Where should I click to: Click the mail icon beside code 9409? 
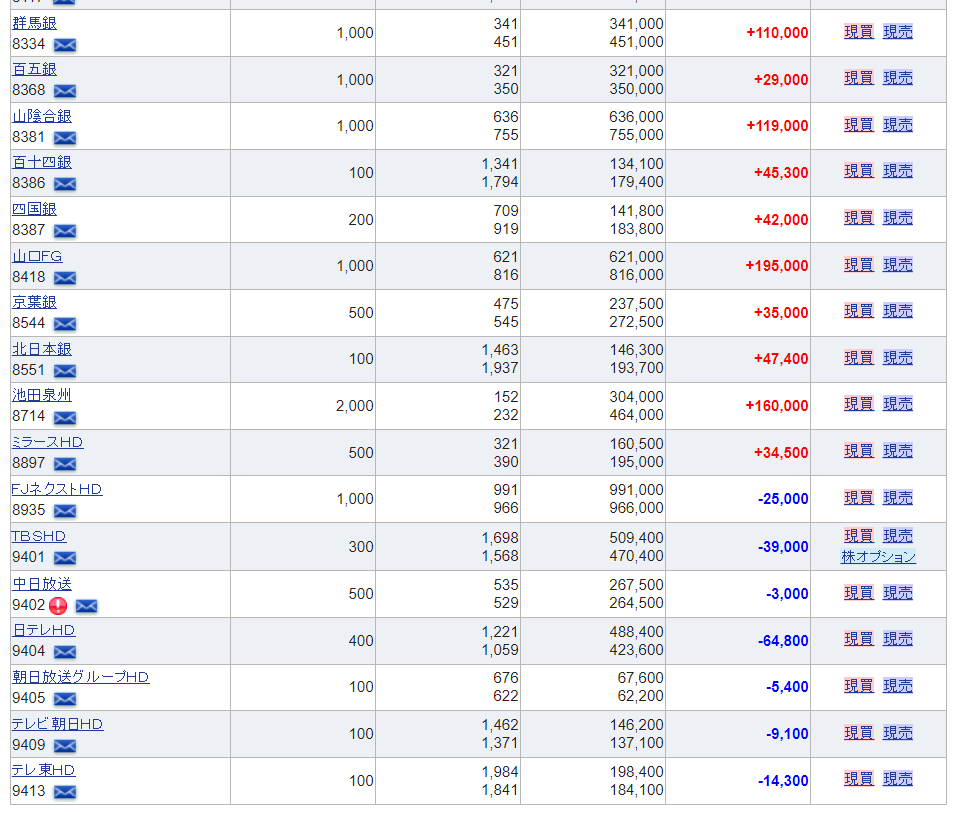pos(65,746)
